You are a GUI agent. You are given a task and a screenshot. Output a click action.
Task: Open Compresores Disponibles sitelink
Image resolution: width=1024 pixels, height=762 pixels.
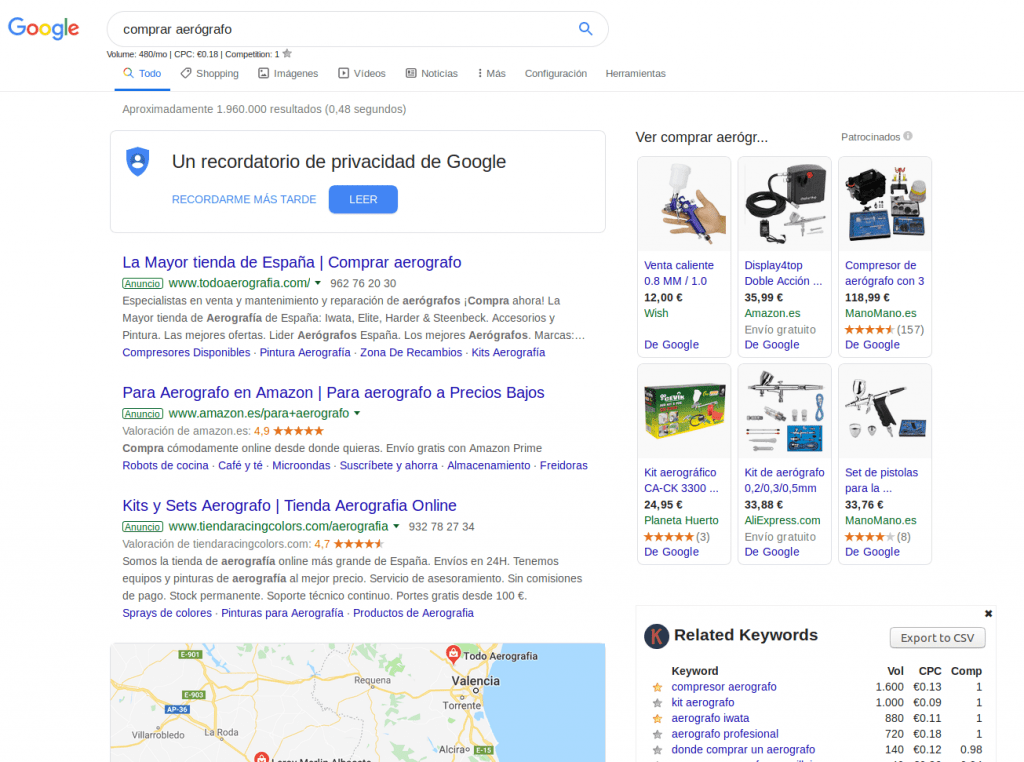click(186, 352)
